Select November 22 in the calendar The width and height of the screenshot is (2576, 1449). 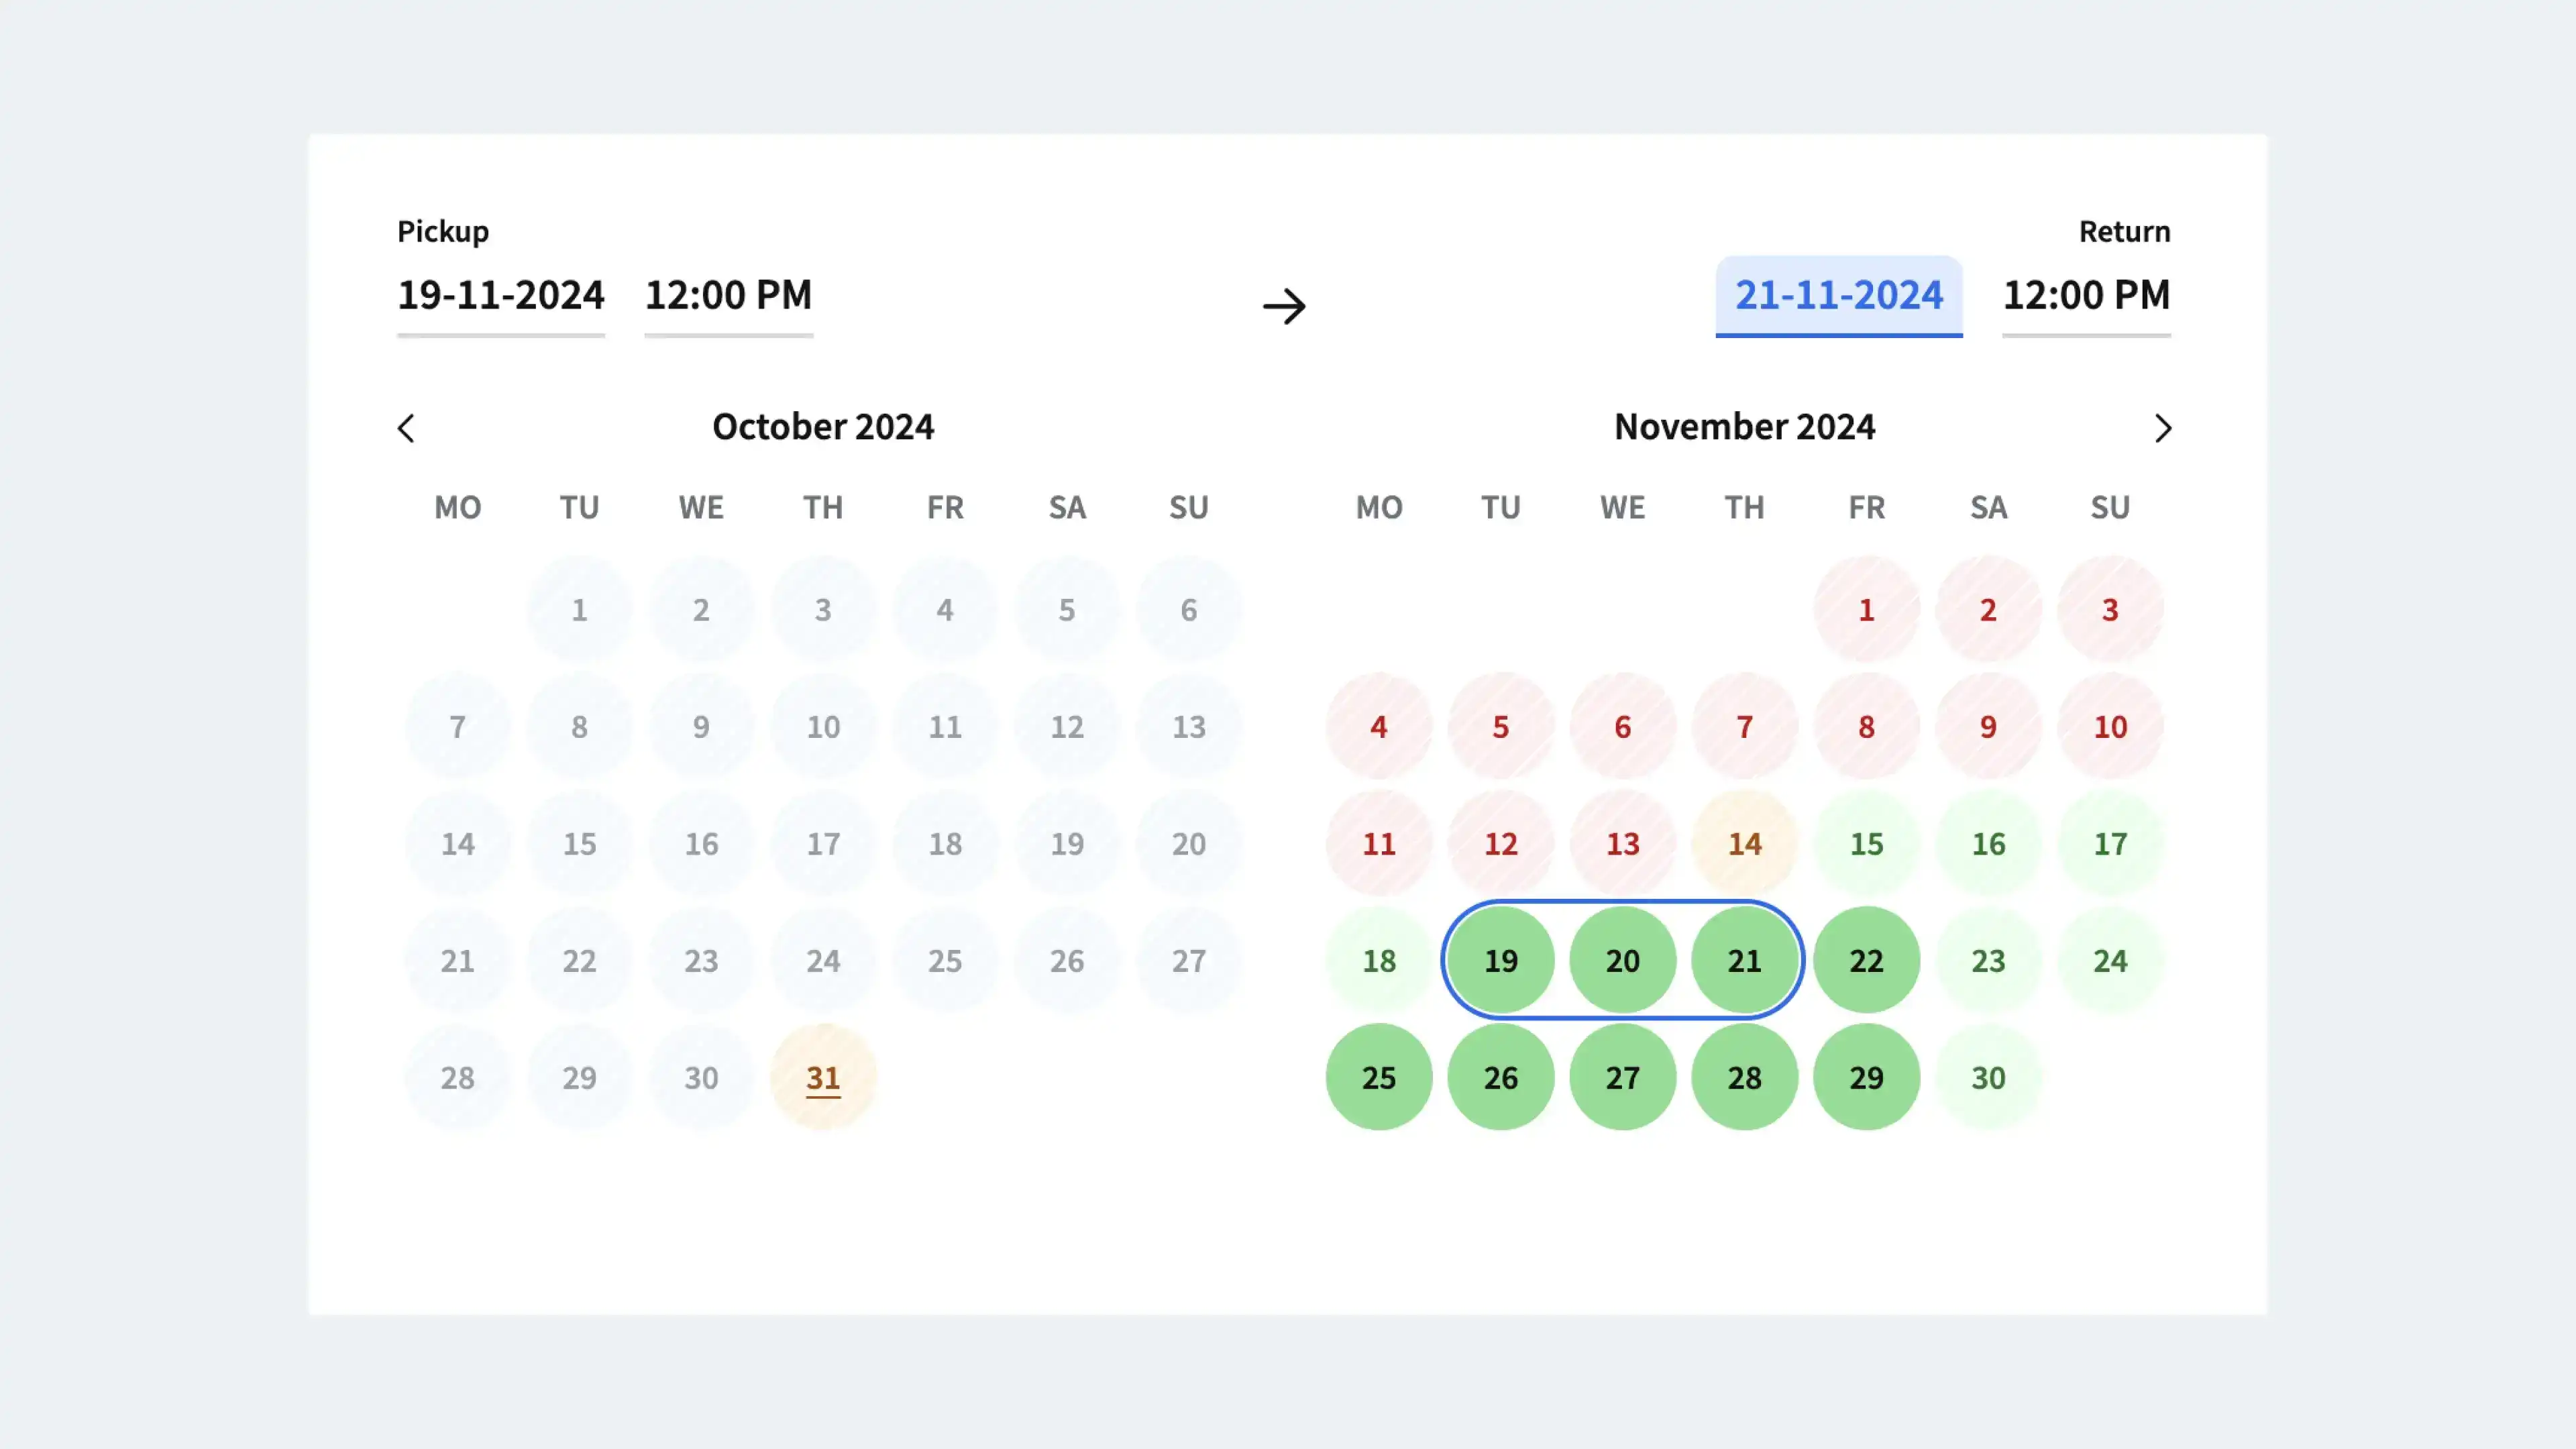point(1866,960)
